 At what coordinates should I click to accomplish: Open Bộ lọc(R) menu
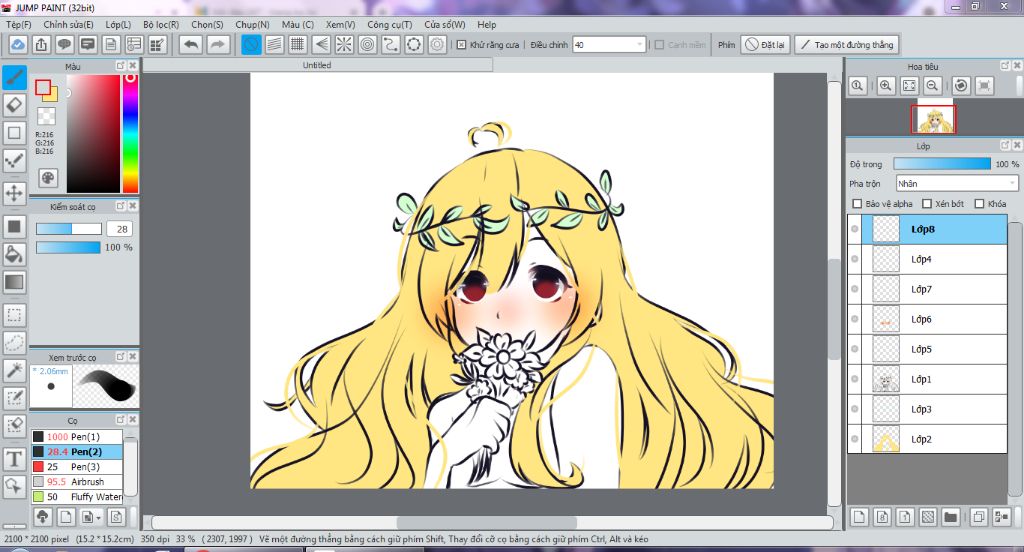point(161,24)
